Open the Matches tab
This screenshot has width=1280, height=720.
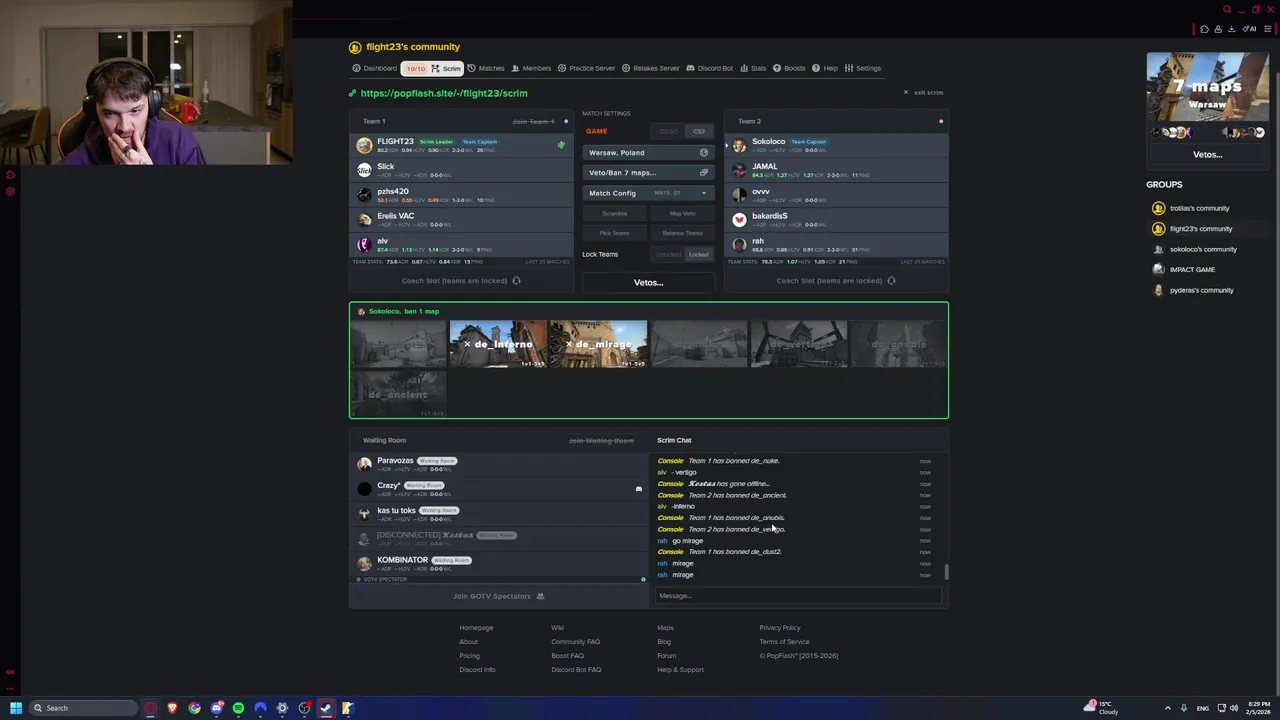486,68
